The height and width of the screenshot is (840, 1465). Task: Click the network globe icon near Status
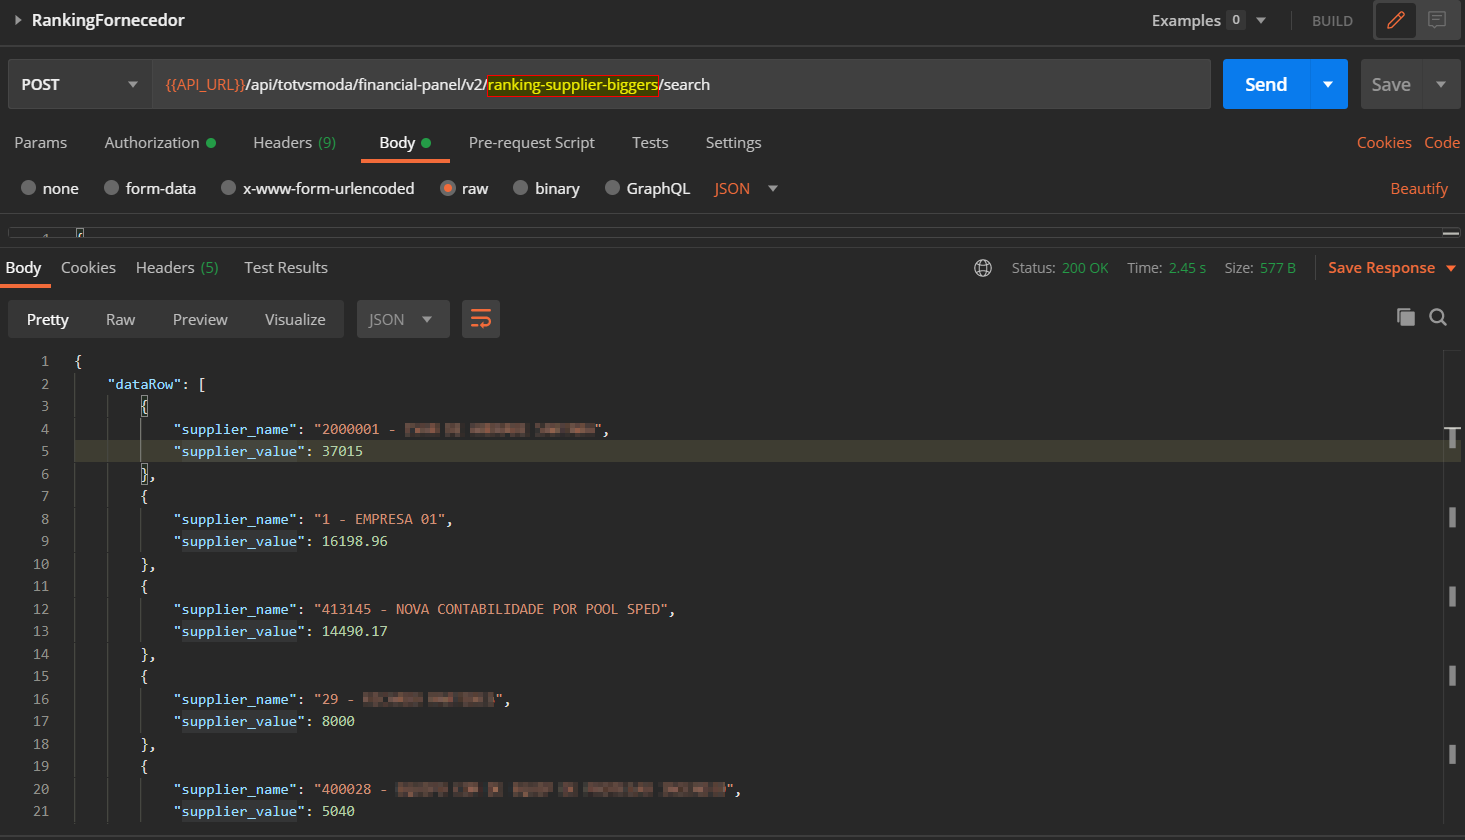983,268
